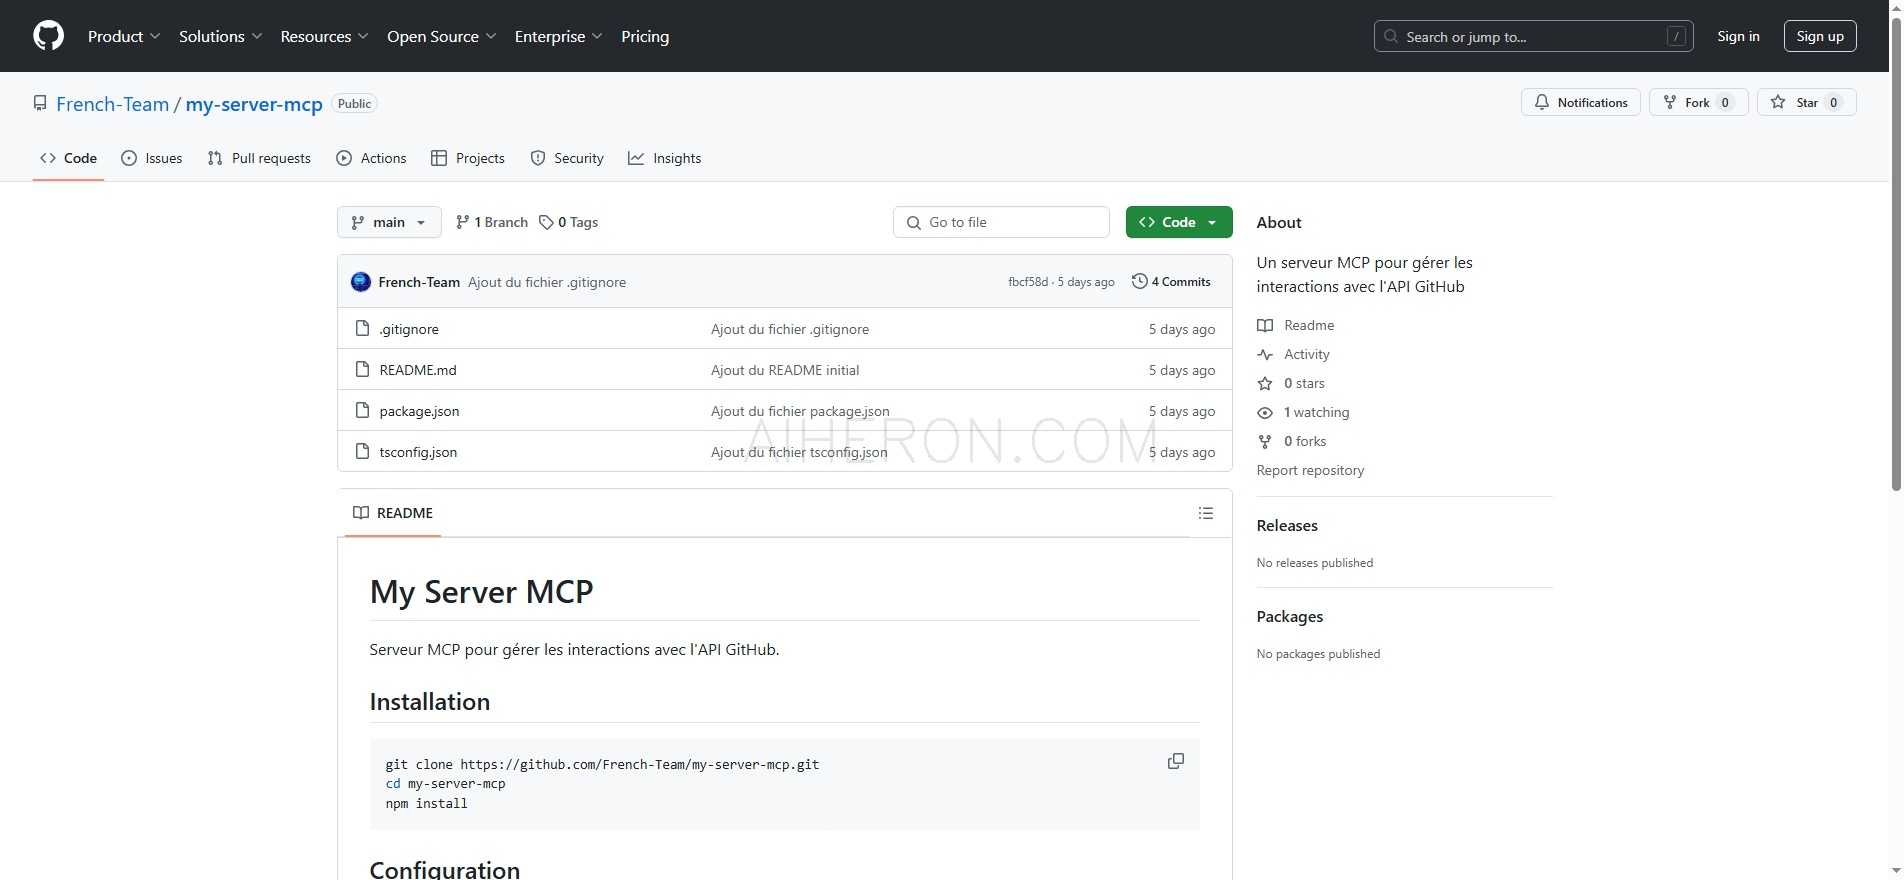Open the Insights tab
Image resolution: width=1904 pixels, height=880 pixels.
664,158
